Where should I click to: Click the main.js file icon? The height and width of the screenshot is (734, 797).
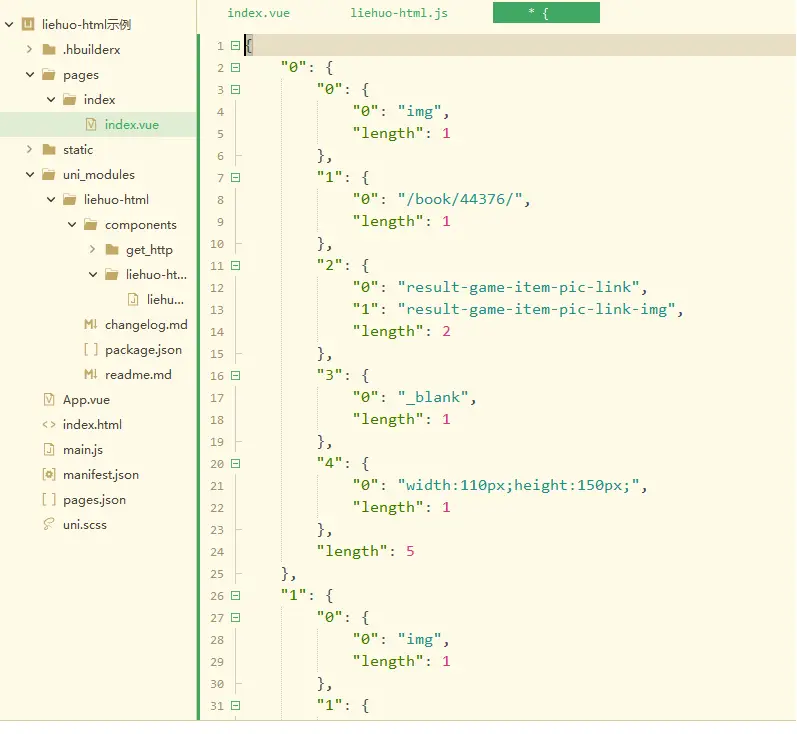click(x=49, y=450)
